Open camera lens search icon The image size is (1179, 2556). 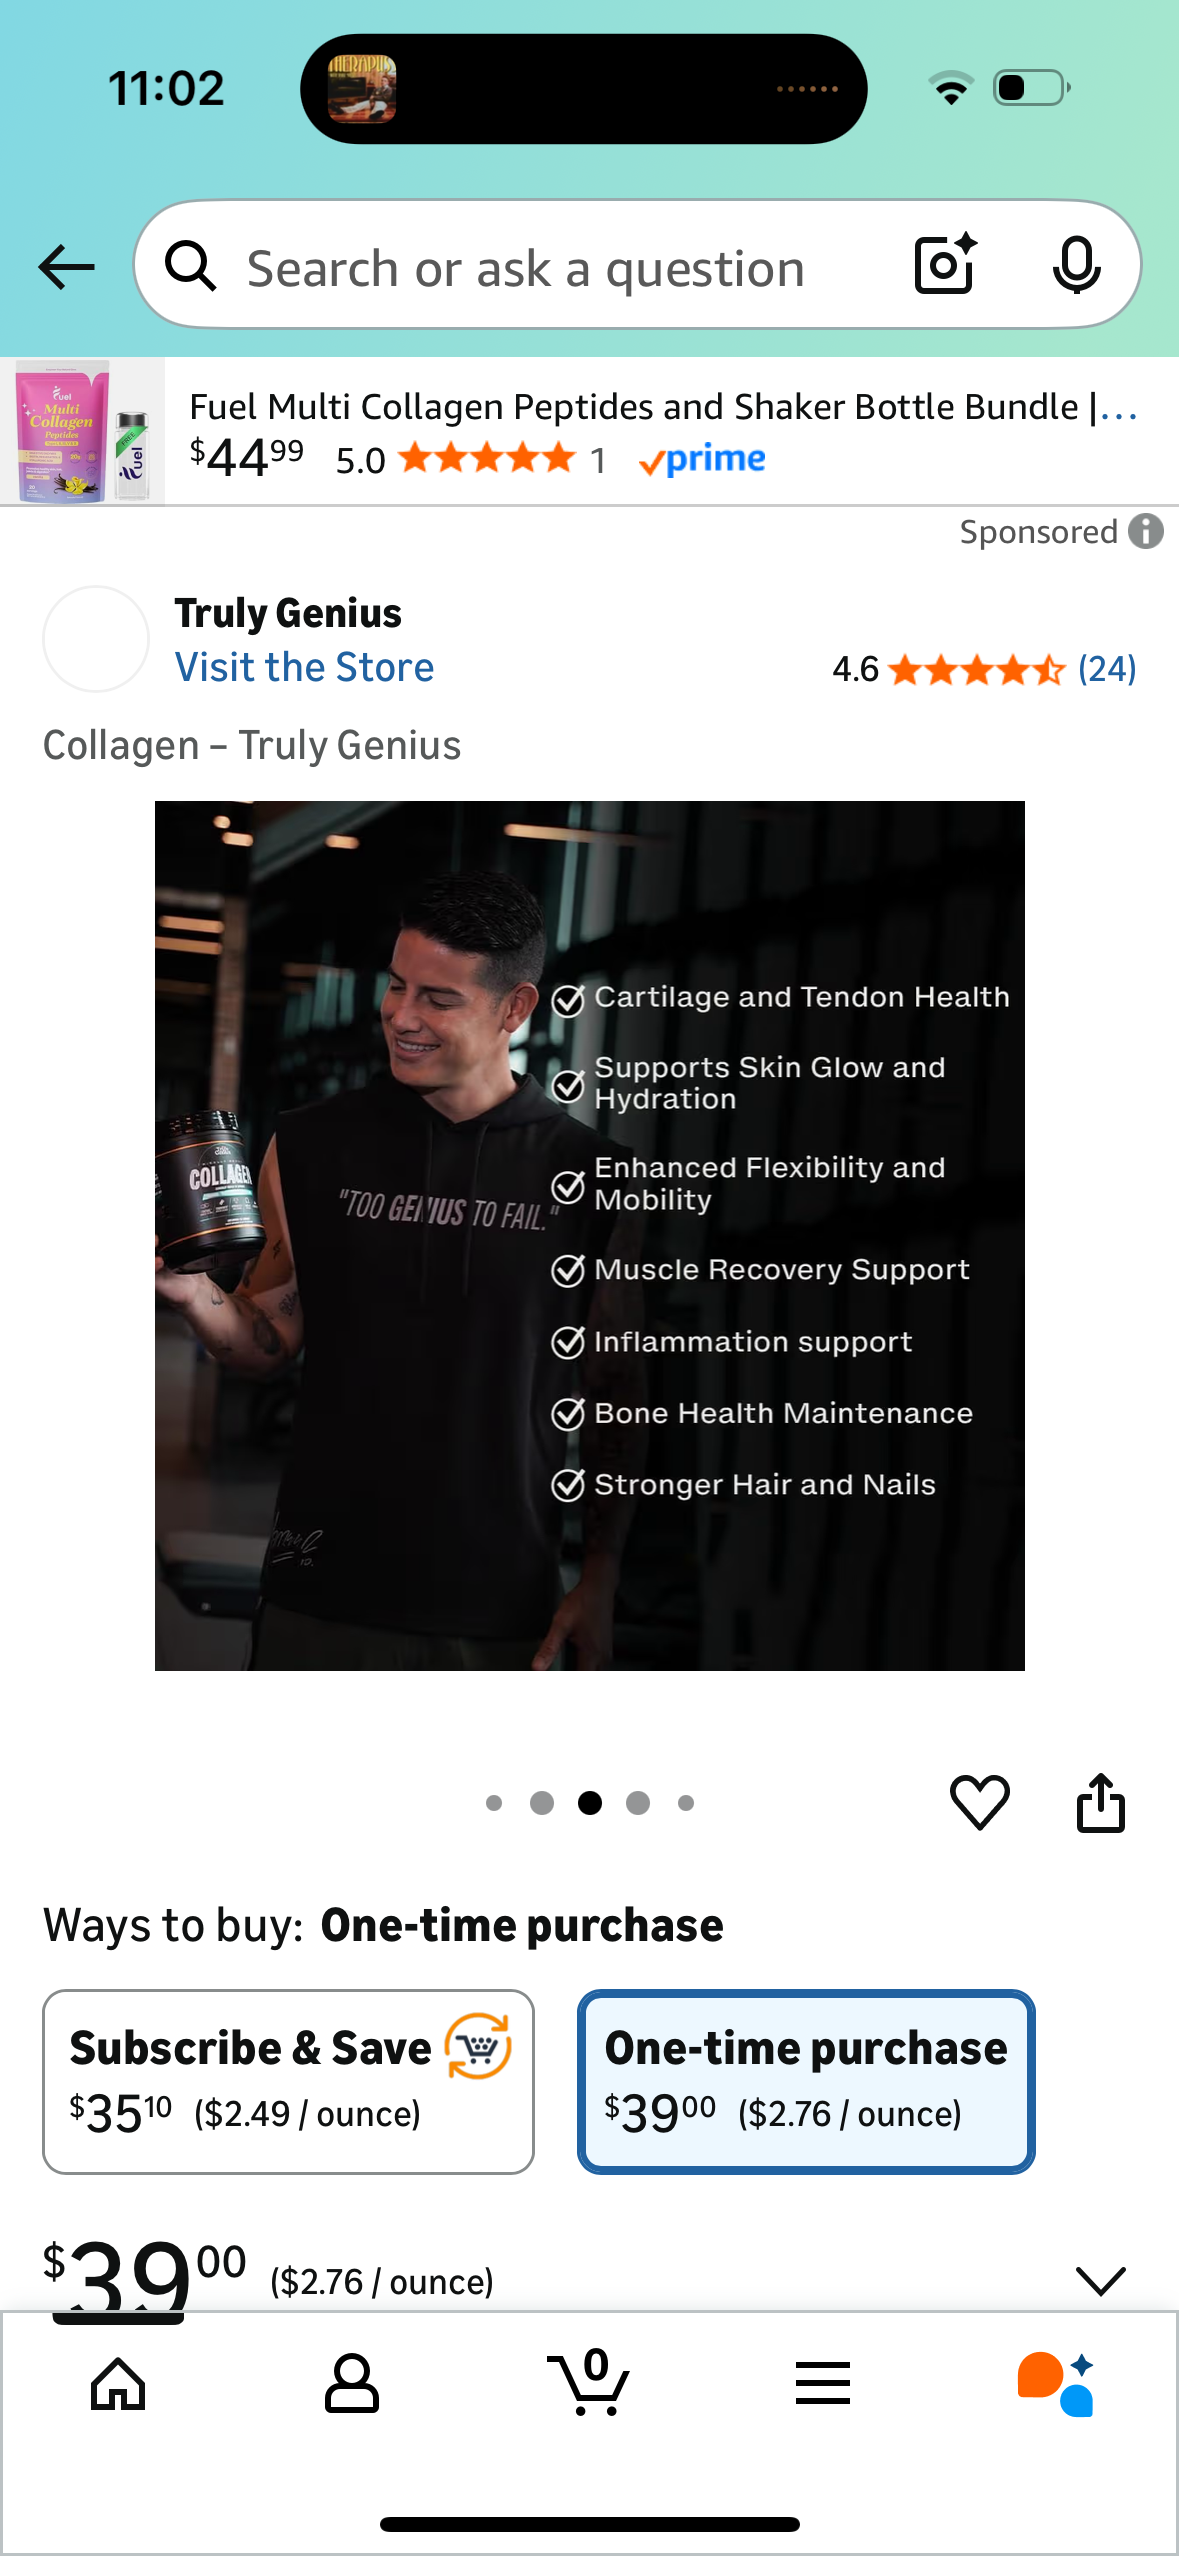pos(945,265)
